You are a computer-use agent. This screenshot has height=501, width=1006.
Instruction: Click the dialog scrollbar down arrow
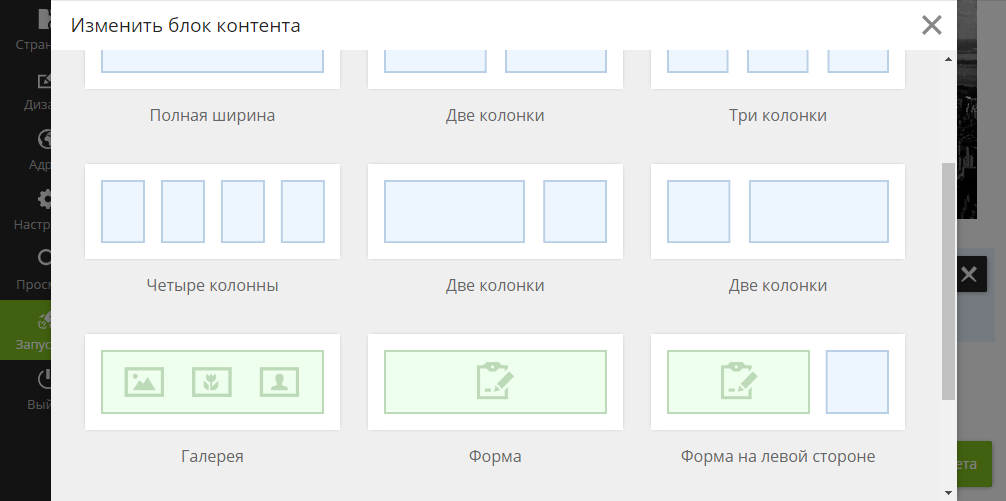[949, 492]
